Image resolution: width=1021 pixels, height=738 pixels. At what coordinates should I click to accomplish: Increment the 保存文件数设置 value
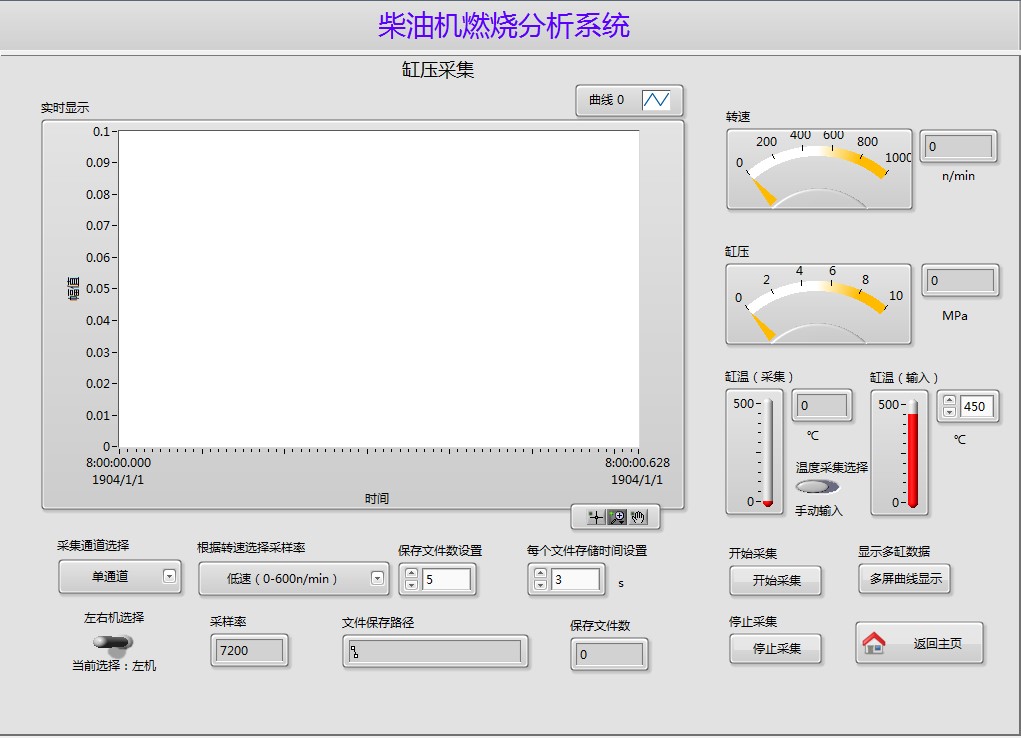[x=412, y=574]
